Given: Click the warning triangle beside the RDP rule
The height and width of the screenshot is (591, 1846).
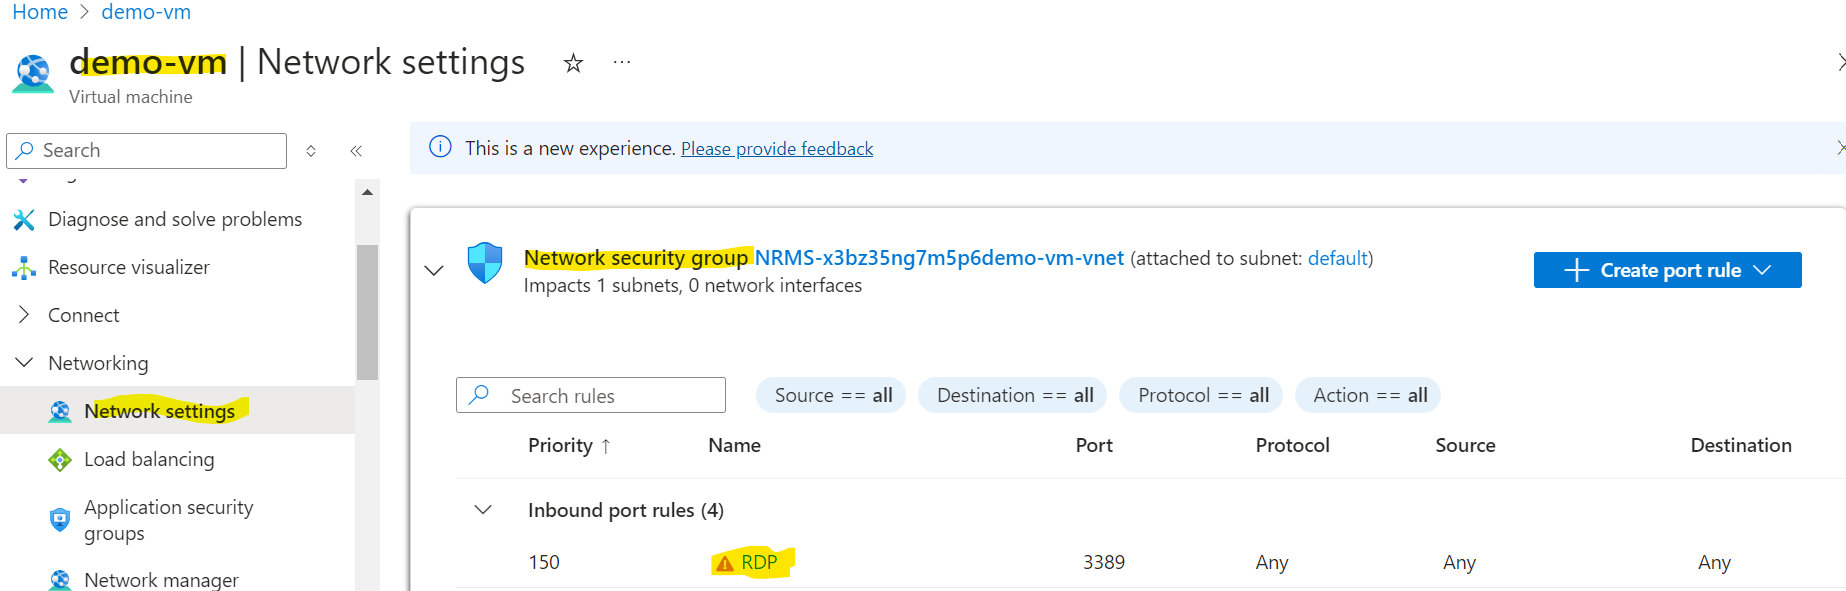Looking at the screenshot, I should pos(724,562).
